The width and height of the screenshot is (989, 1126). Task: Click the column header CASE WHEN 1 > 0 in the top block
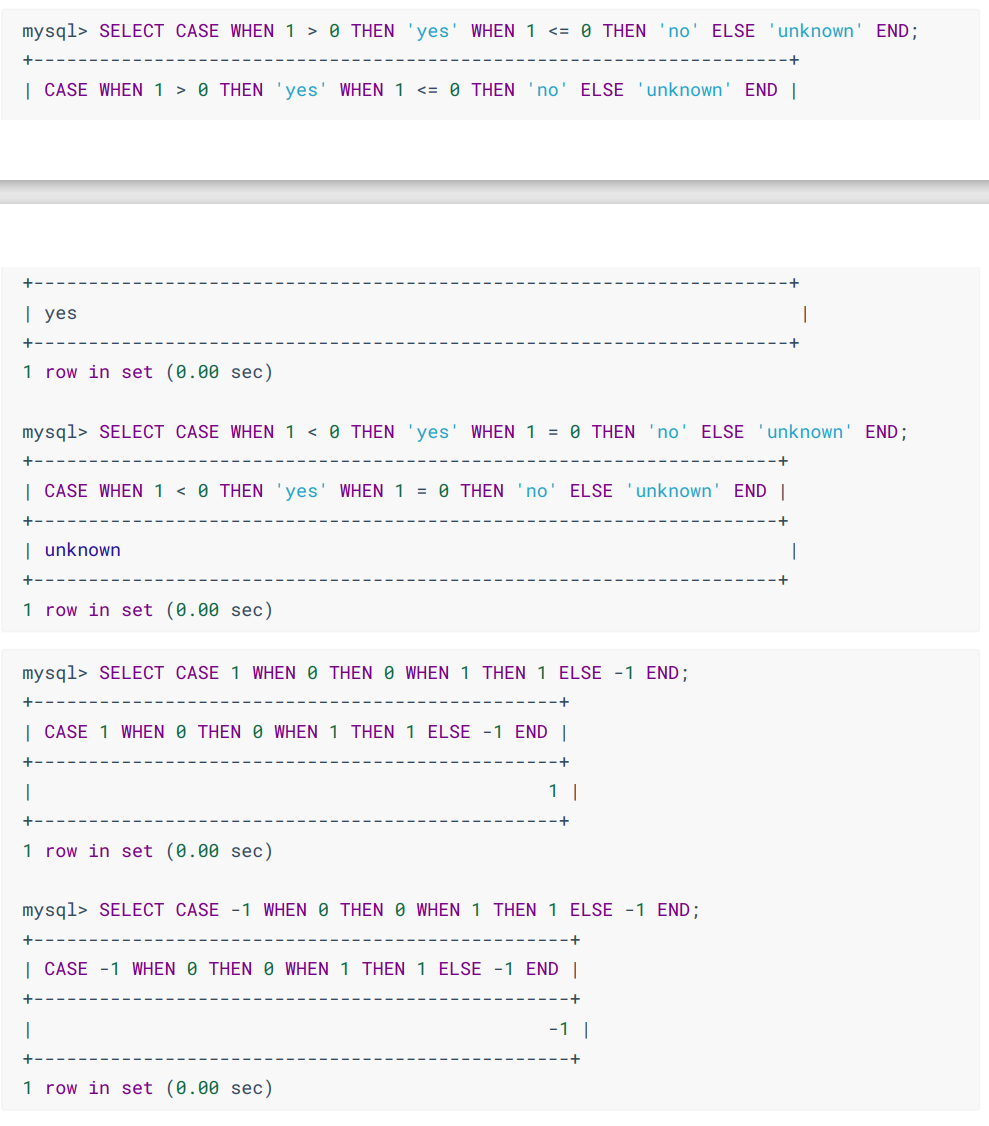point(411,90)
